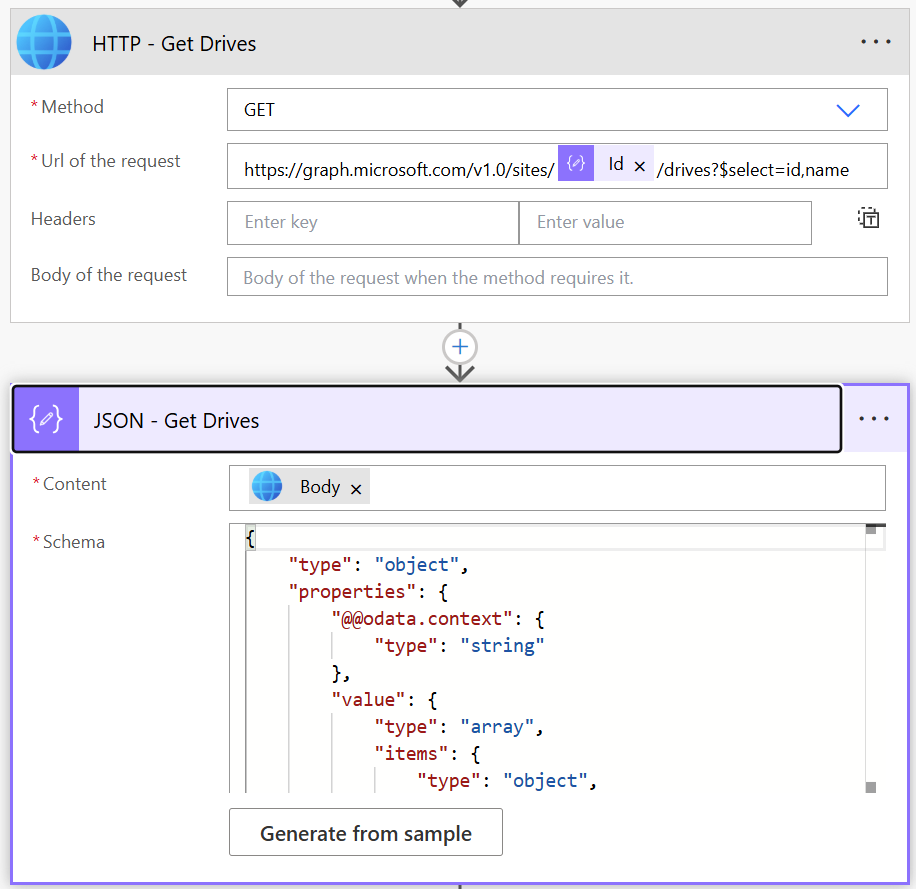
Task: Open the JSON - Get Drives ellipsis menu
Action: [x=873, y=419]
